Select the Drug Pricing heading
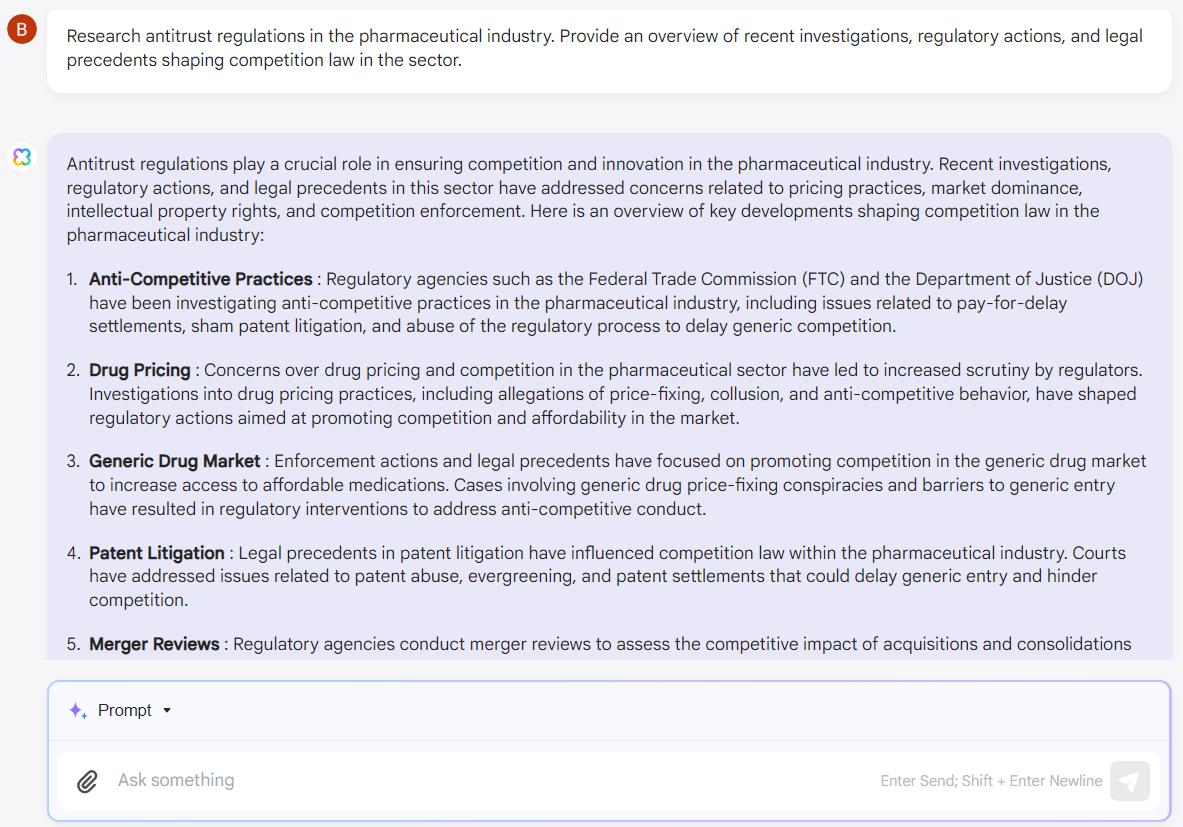 140,370
